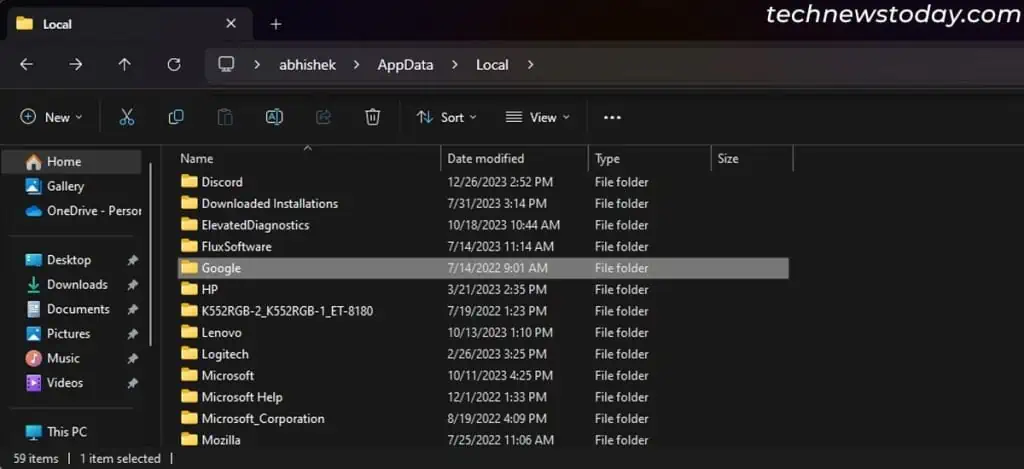1024x469 pixels.
Task: Click AppData in the address breadcrumb
Action: click(x=405, y=65)
